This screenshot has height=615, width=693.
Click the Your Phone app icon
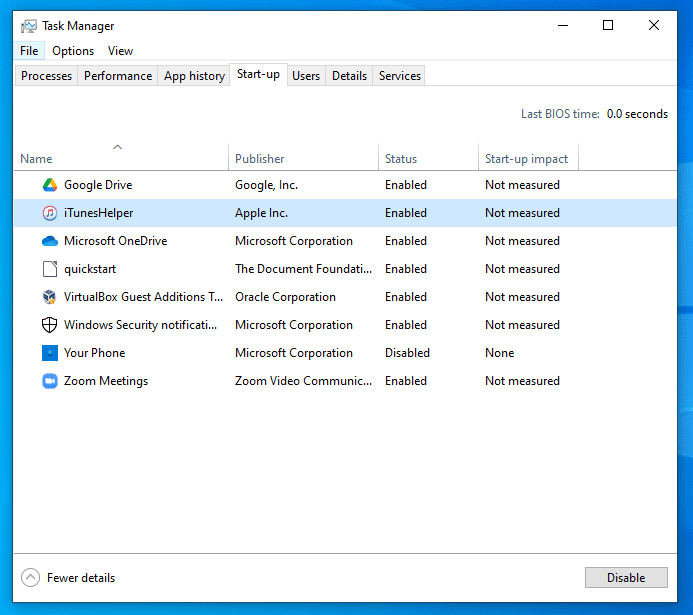pos(50,353)
